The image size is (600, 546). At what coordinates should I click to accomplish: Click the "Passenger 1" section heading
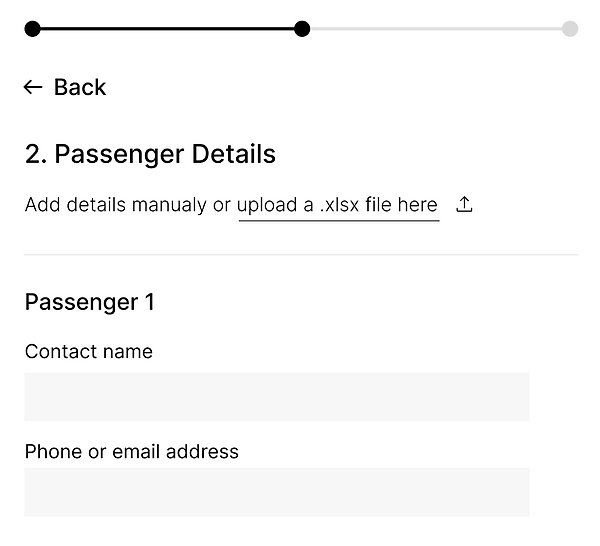click(90, 302)
